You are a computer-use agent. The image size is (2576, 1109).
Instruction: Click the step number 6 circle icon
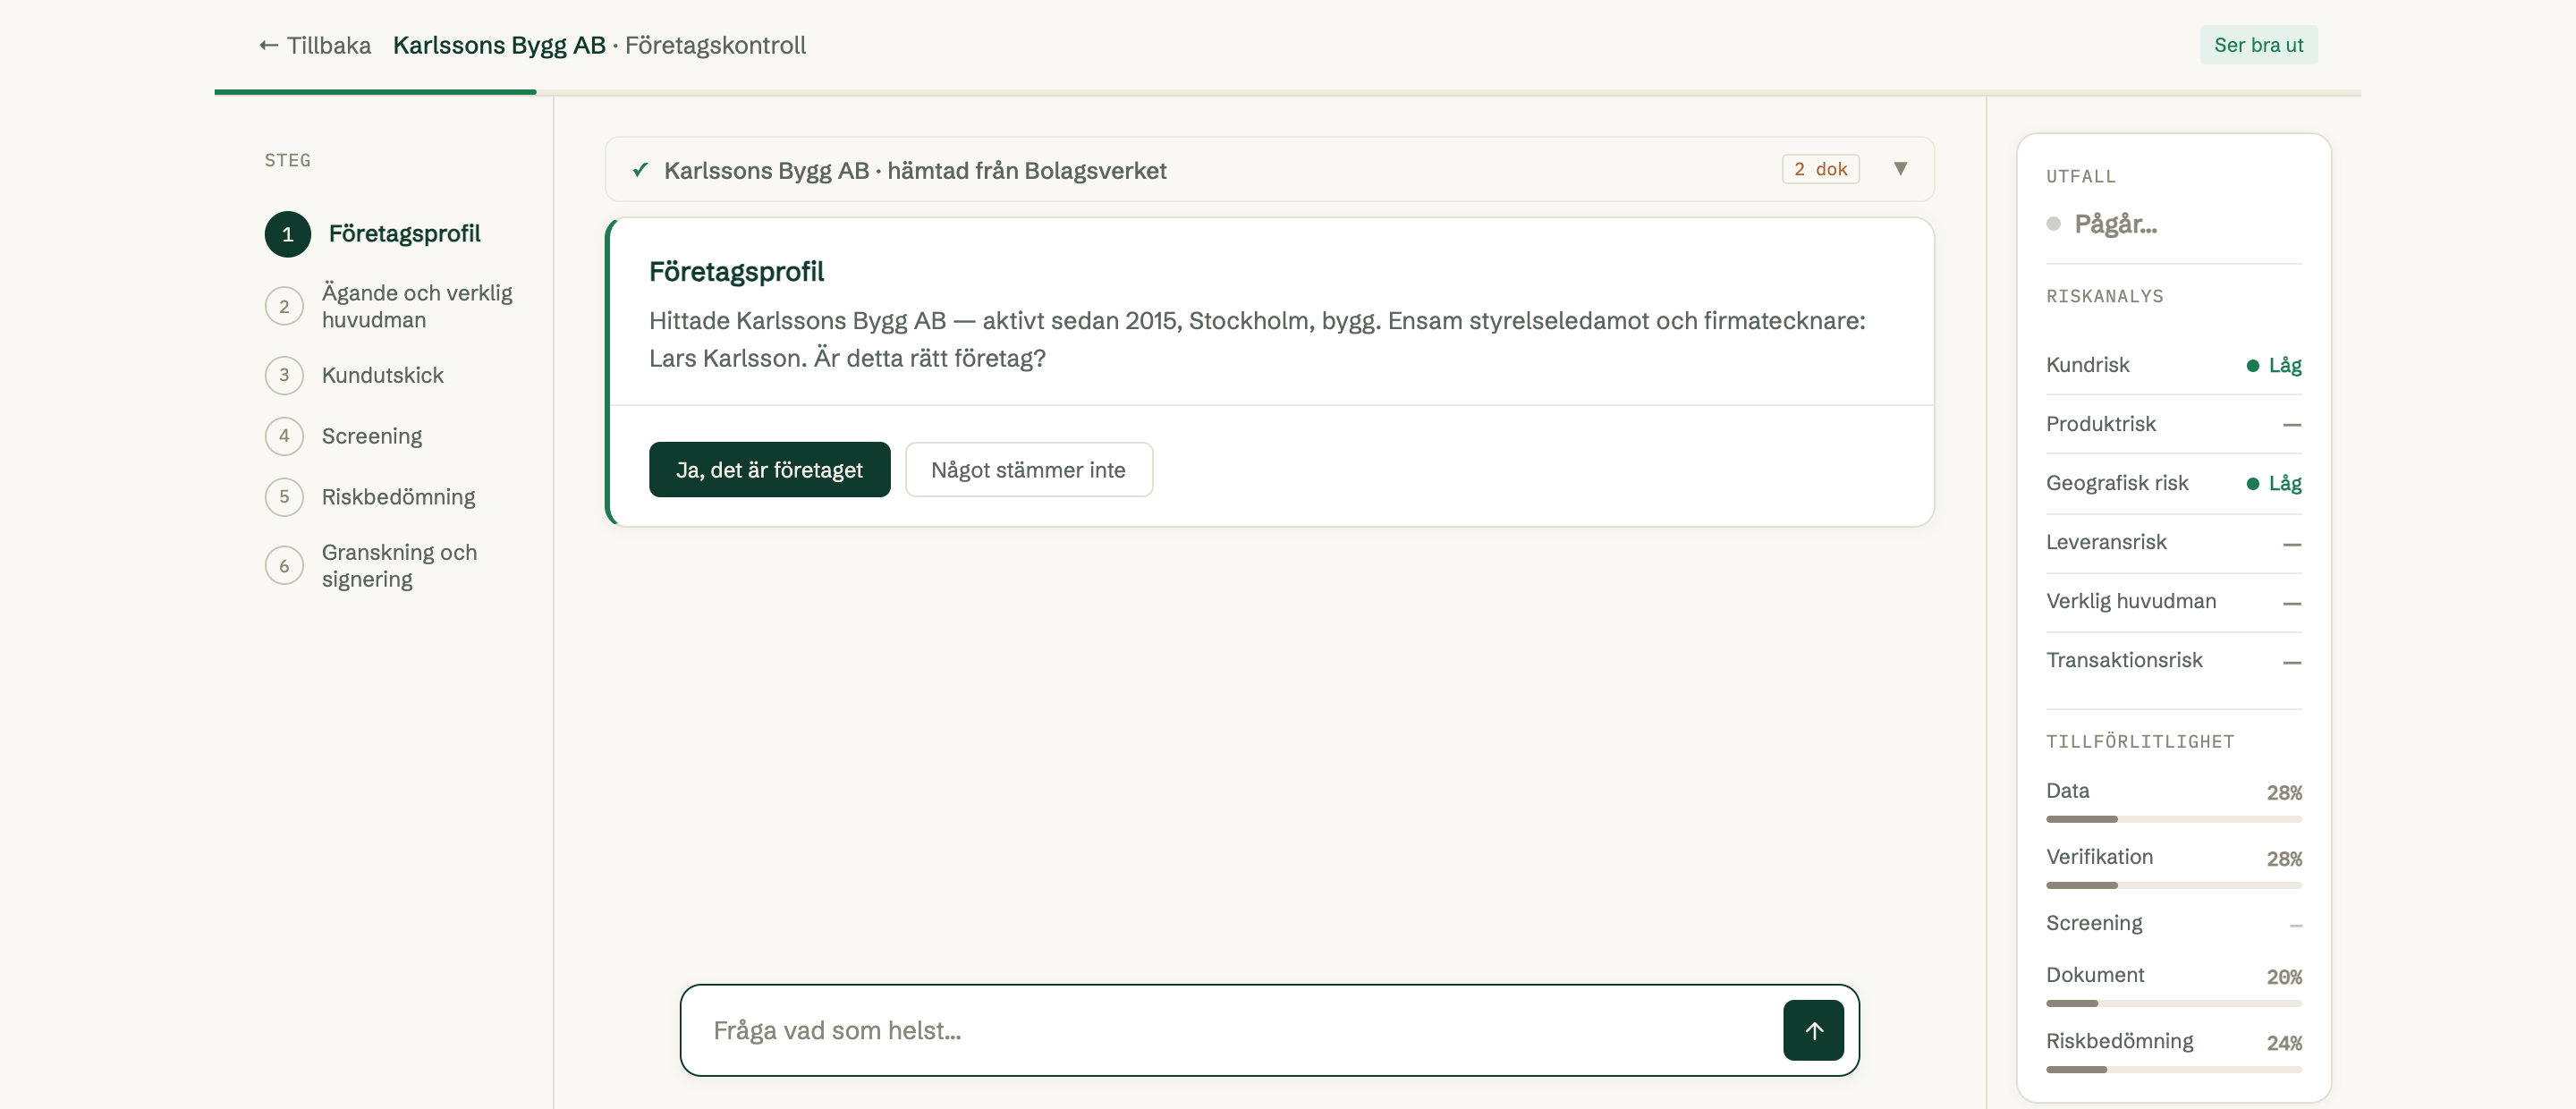[284, 566]
